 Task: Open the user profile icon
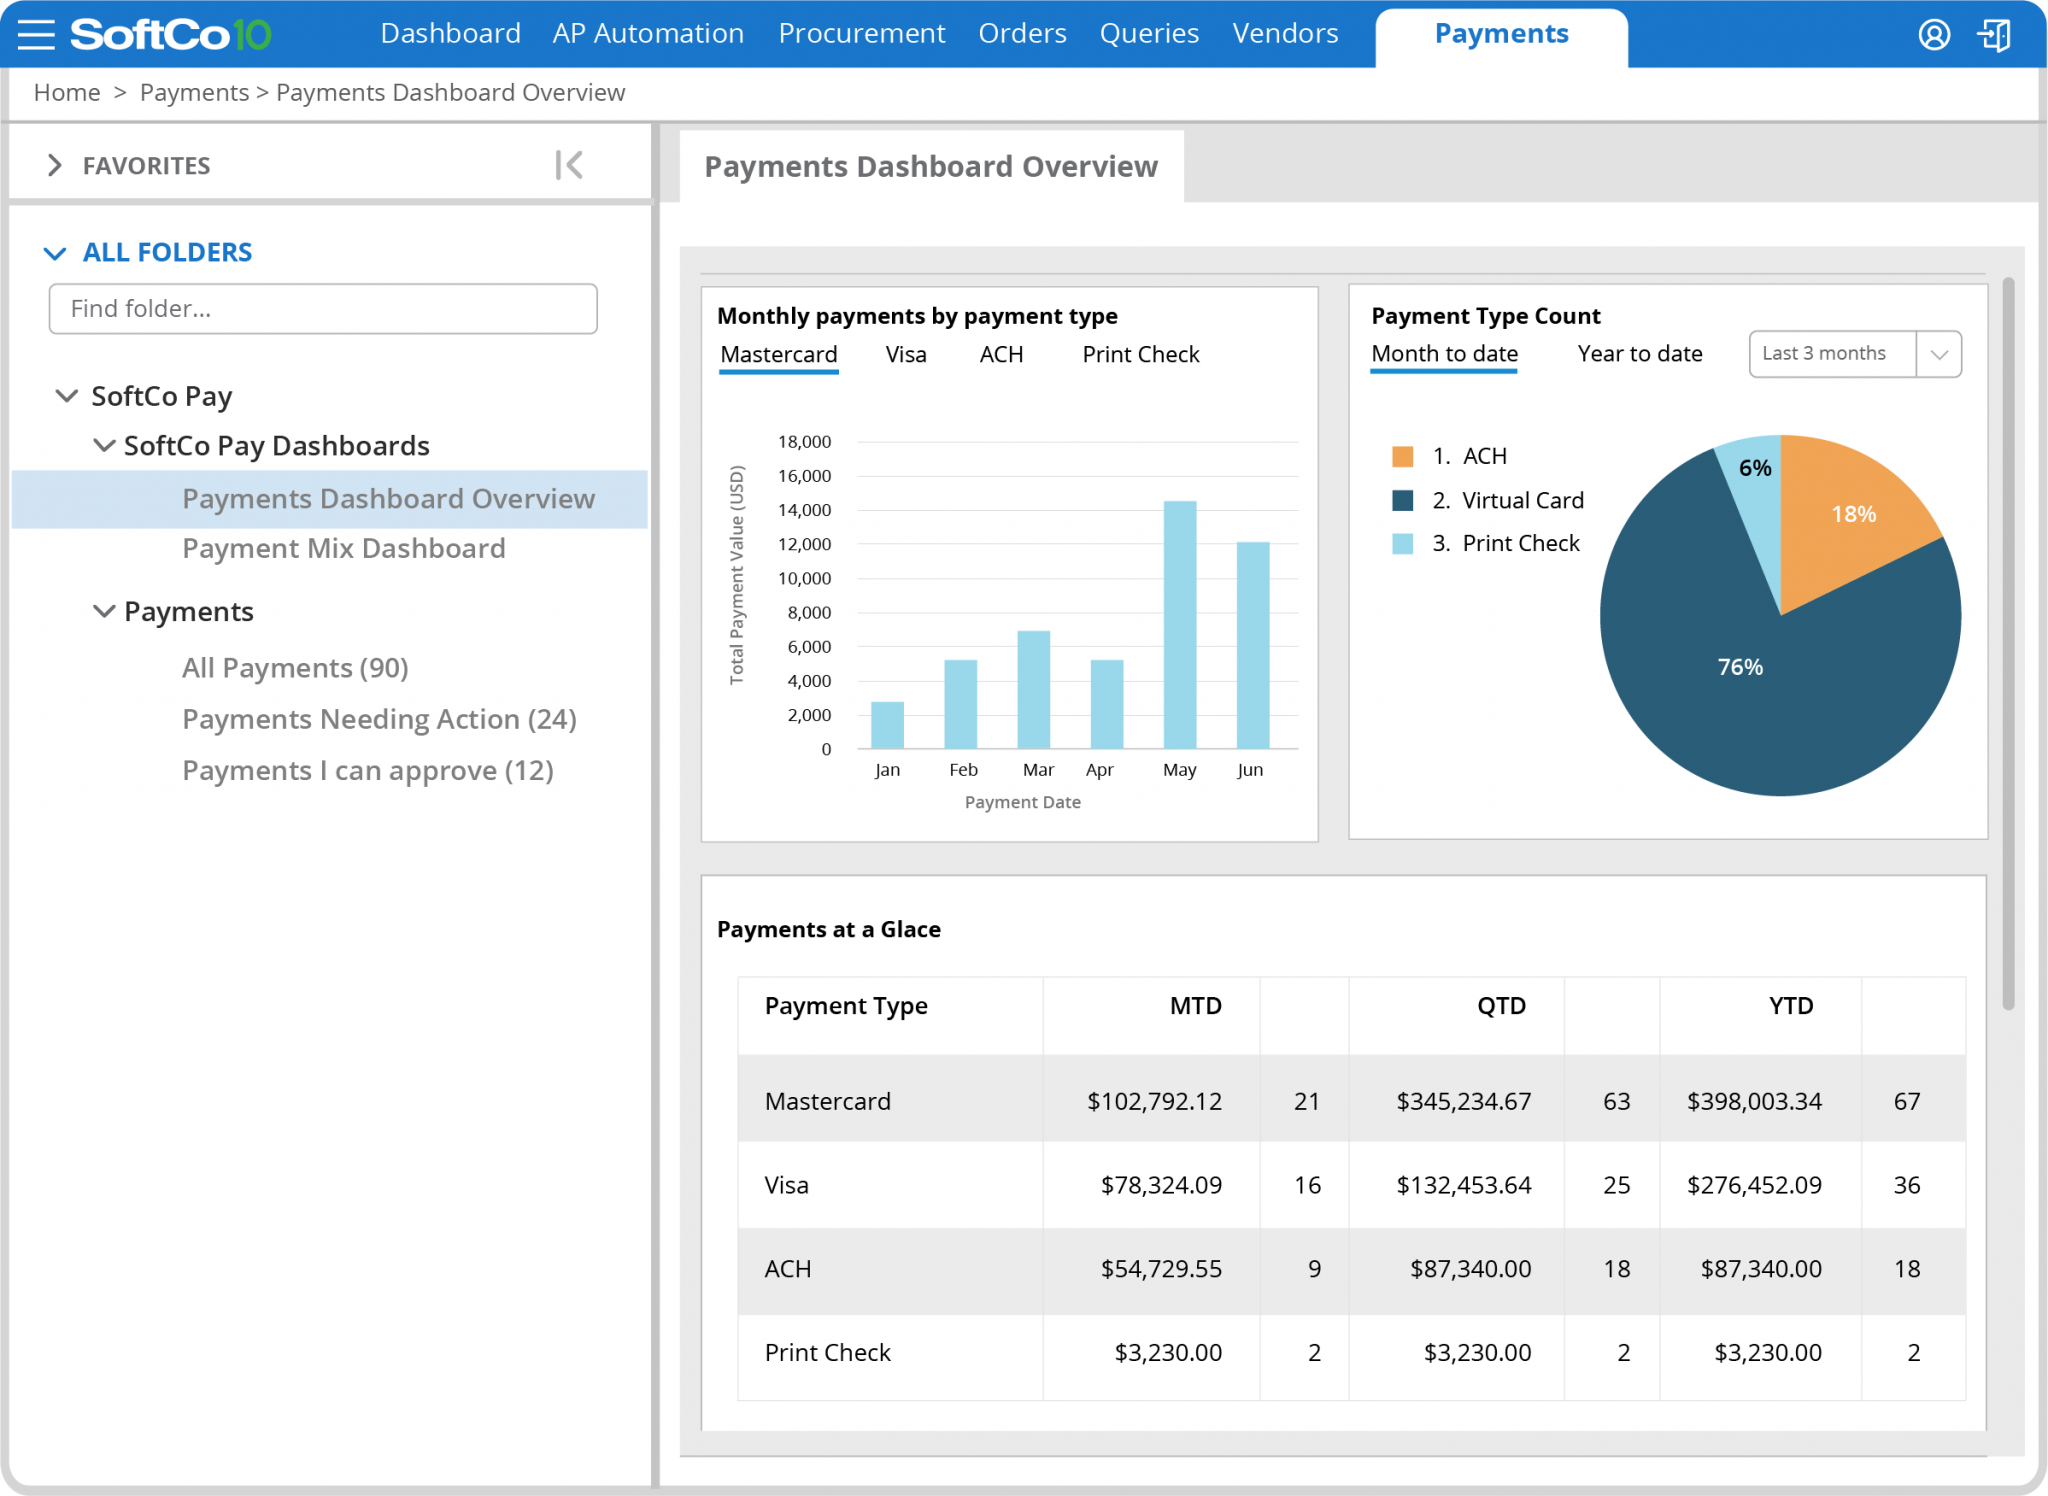pos(1934,33)
